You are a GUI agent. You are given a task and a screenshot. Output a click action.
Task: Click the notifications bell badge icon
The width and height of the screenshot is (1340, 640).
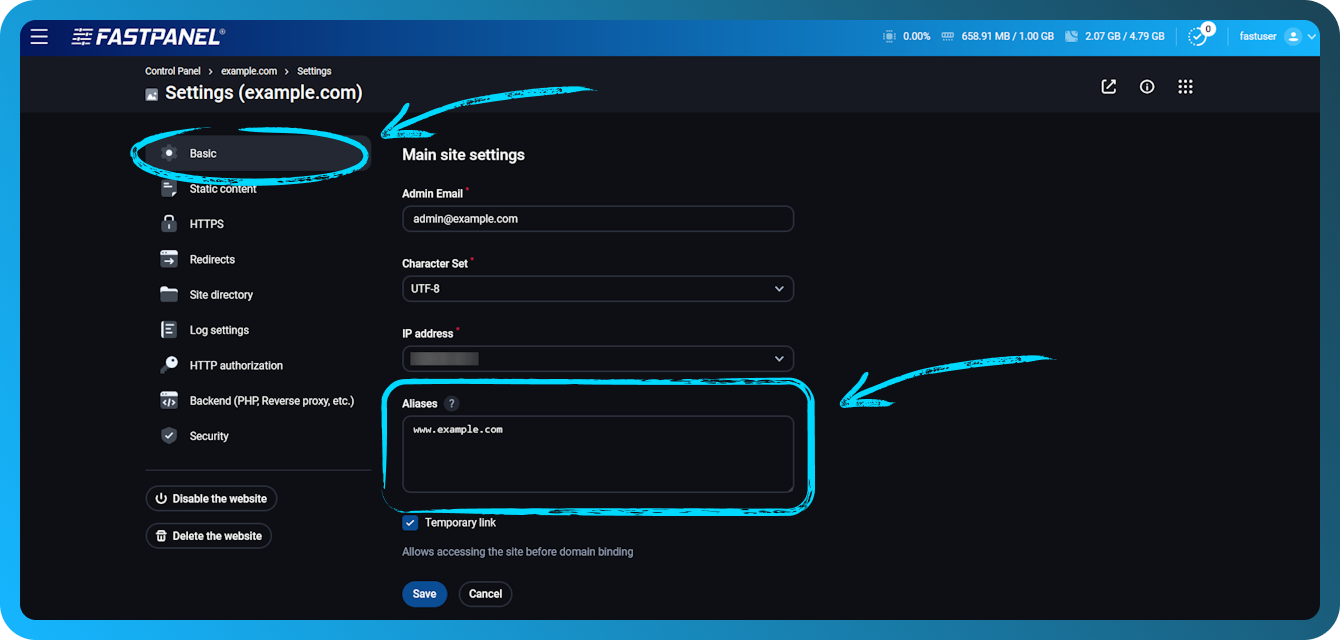point(1199,35)
